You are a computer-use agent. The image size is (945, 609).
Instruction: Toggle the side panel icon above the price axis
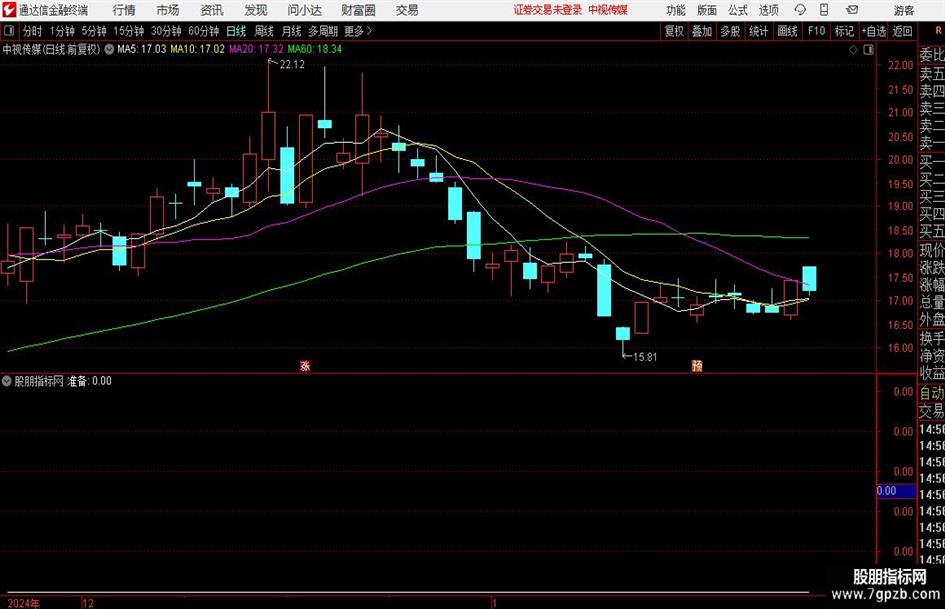tap(868, 50)
